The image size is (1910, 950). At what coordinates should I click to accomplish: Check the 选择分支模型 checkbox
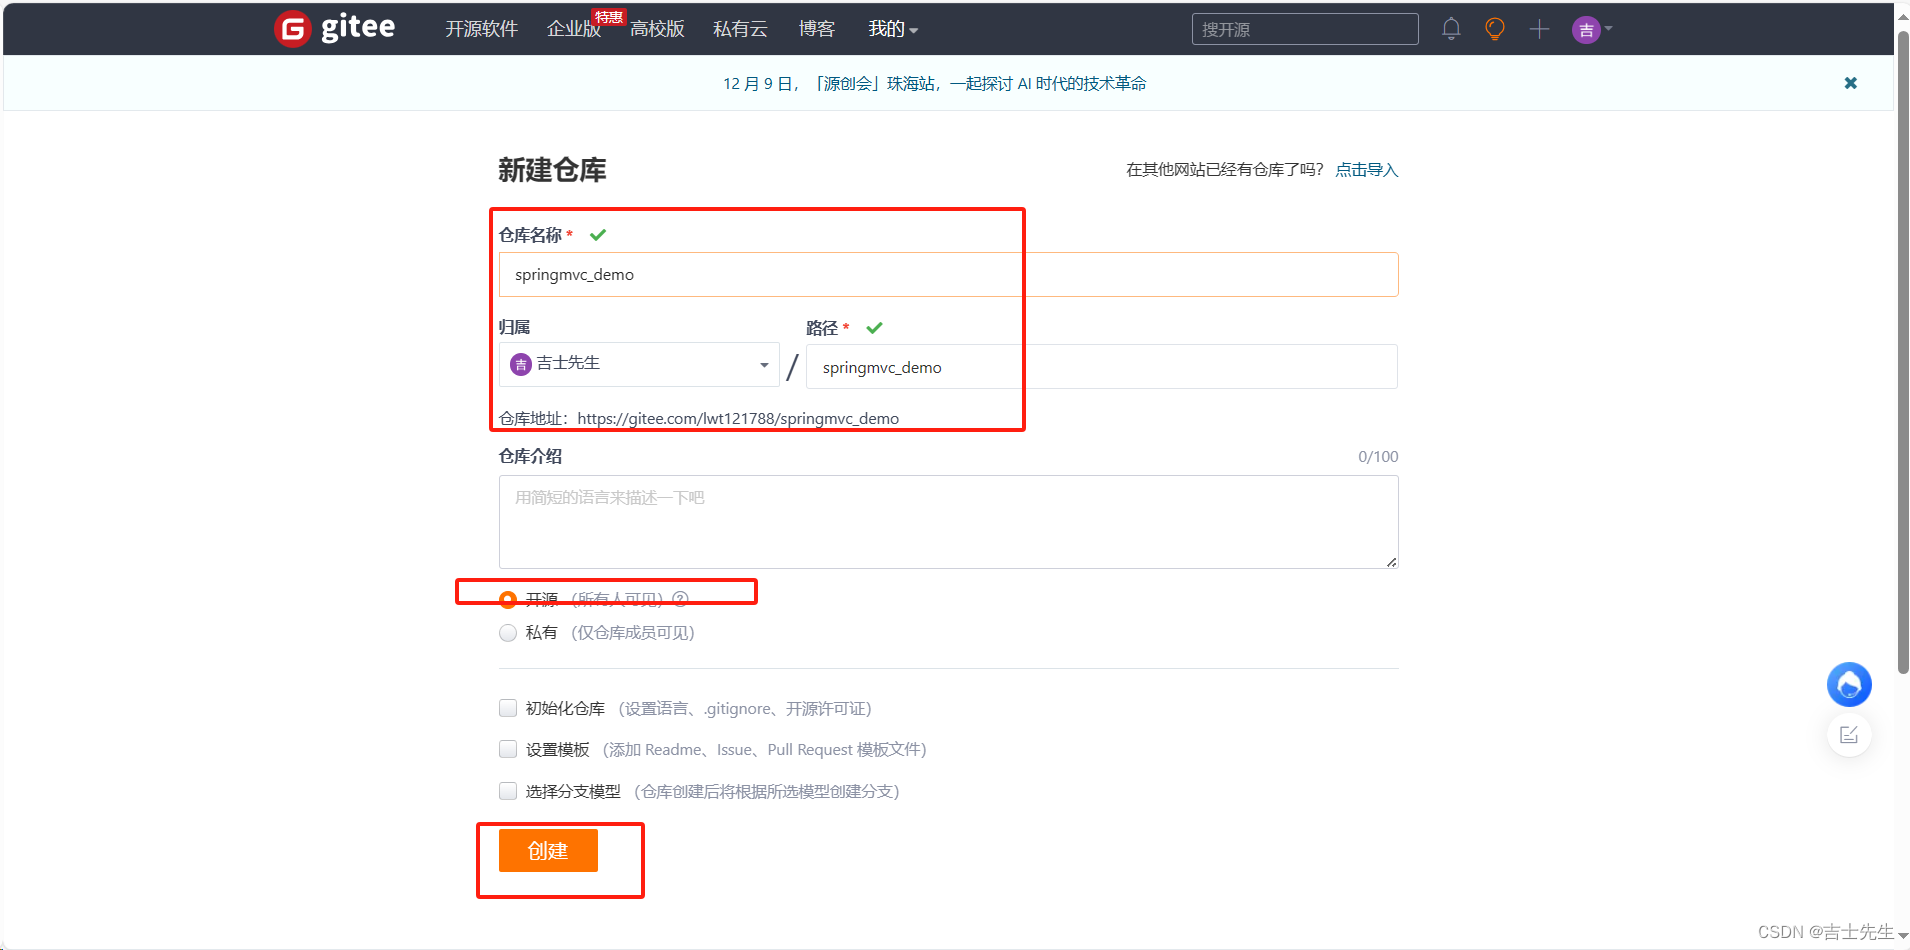point(508,791)
